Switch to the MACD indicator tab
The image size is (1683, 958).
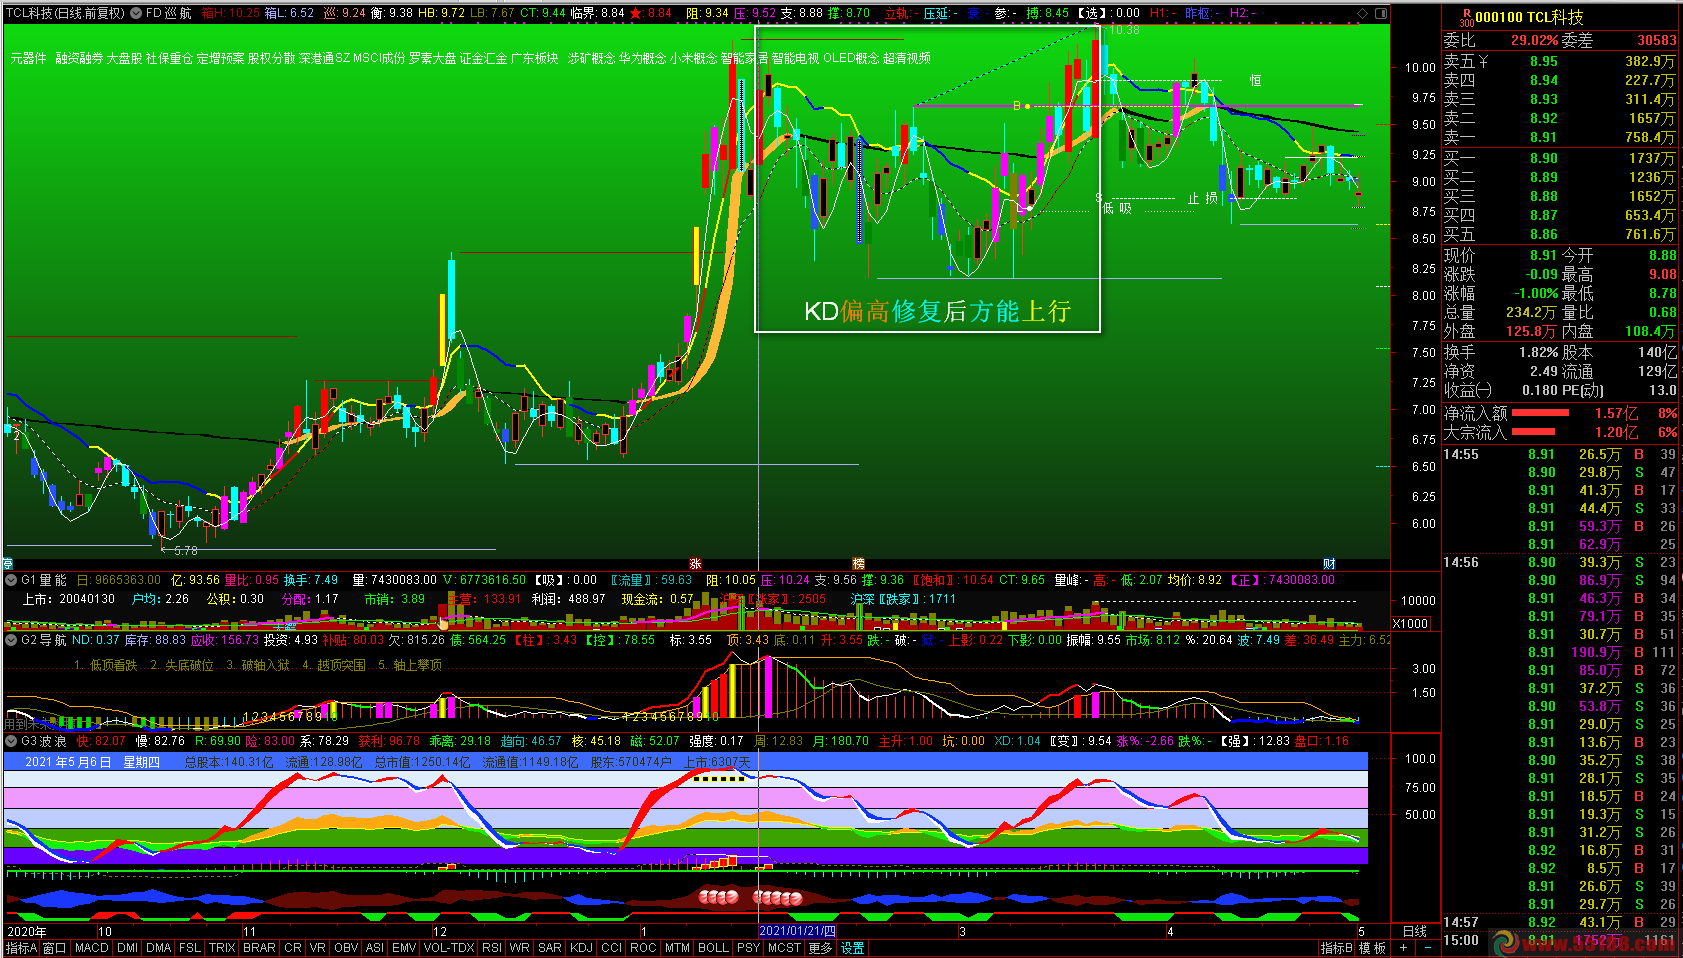click(91, 948)
